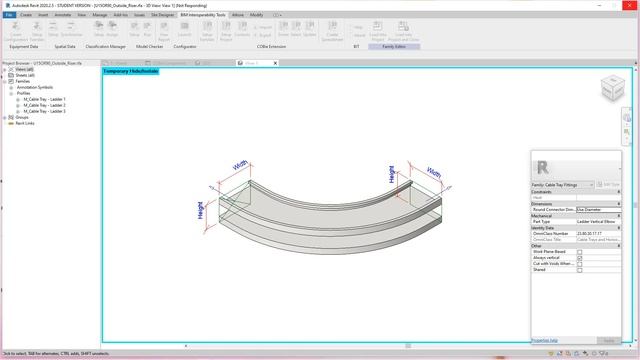Select the Revit Links tree item
This screenshot has height=360, width=640.
(25, 123)
